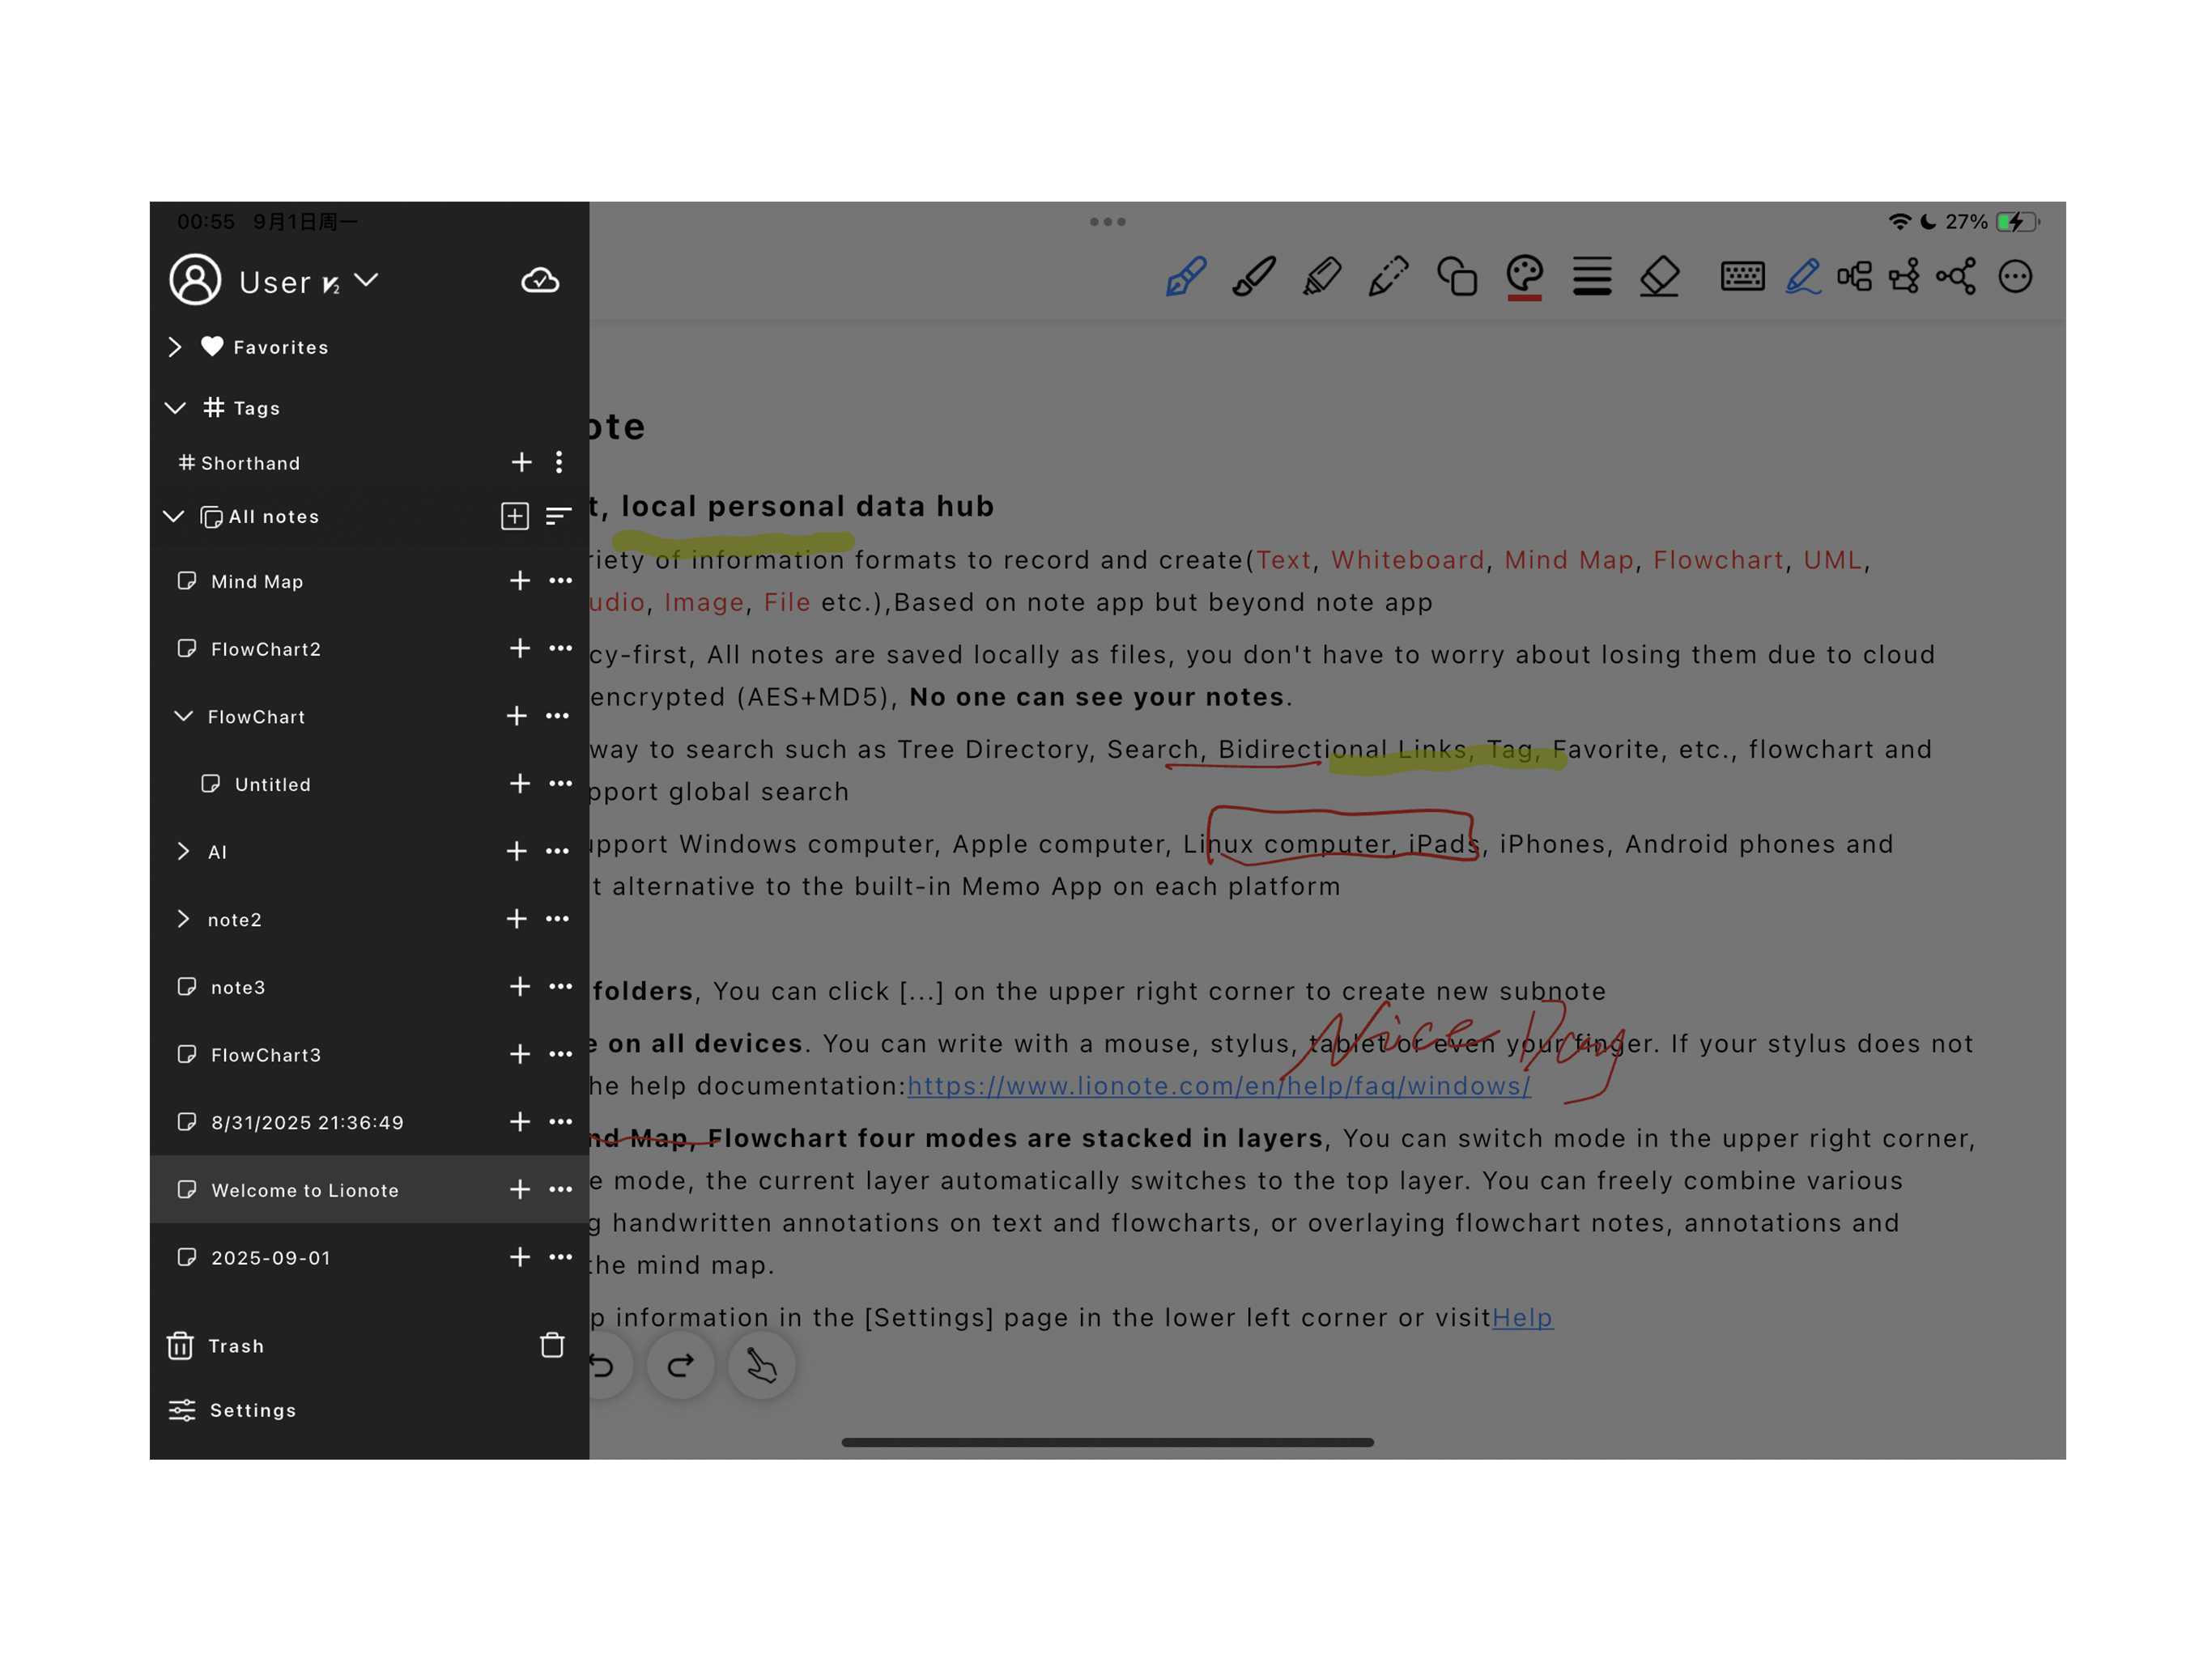Switch to flowchart mode
Viewport: 2212px width, 1658px height.
tap(1904, 277)
